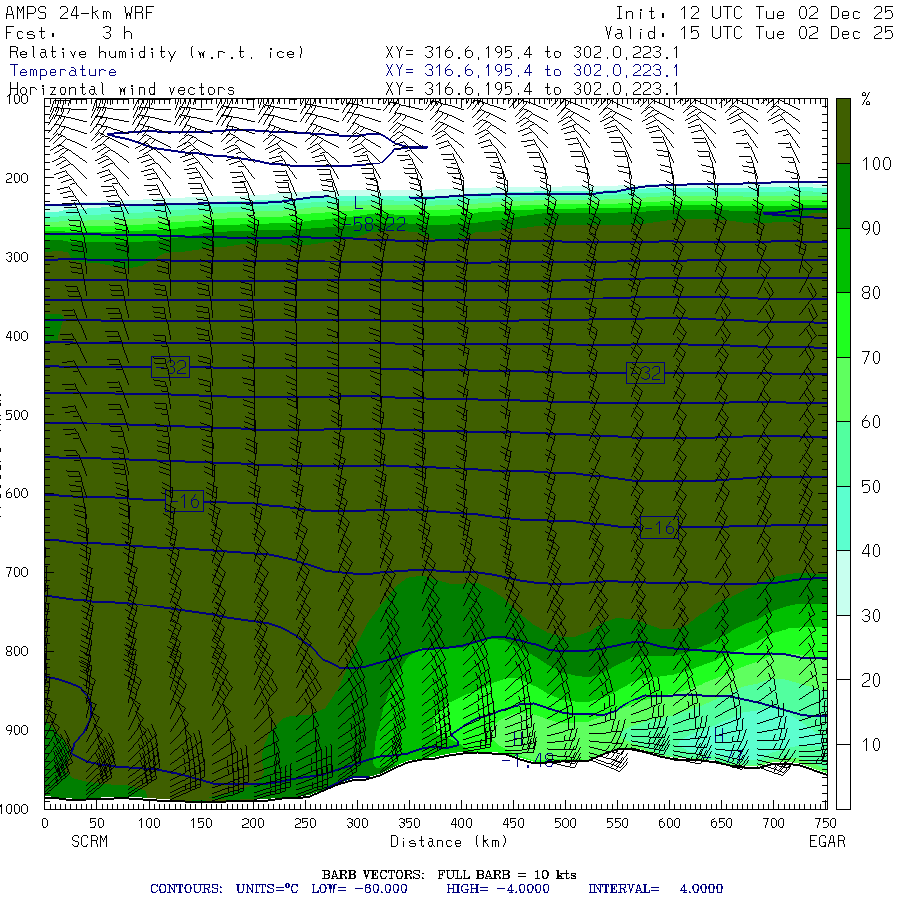Select the 'INTERVAL= 4.0000' contour value
900x900 pixels.
(x=655, y=889)
